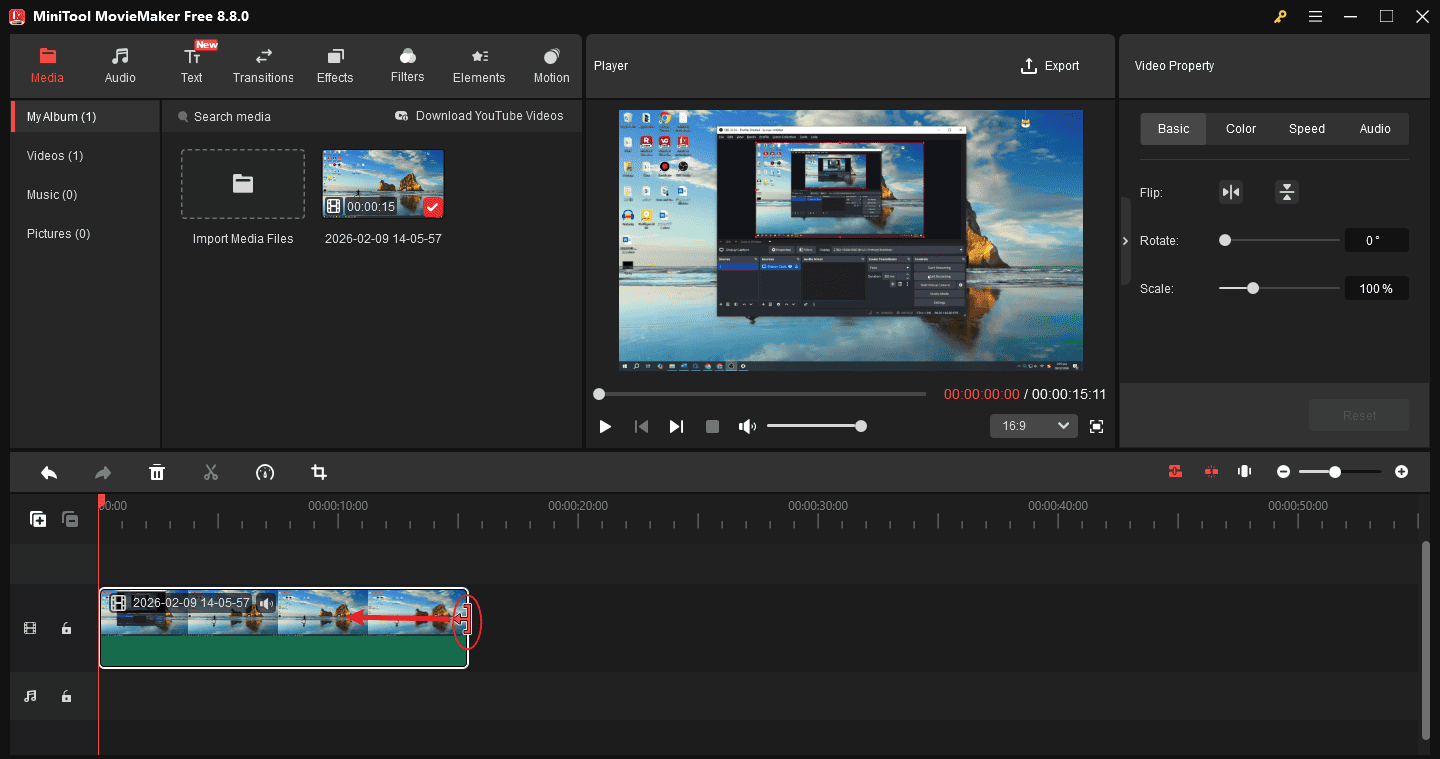1440x759 pixels.
Task: Enter full screen preview mode
Action: coord(1096,426)
